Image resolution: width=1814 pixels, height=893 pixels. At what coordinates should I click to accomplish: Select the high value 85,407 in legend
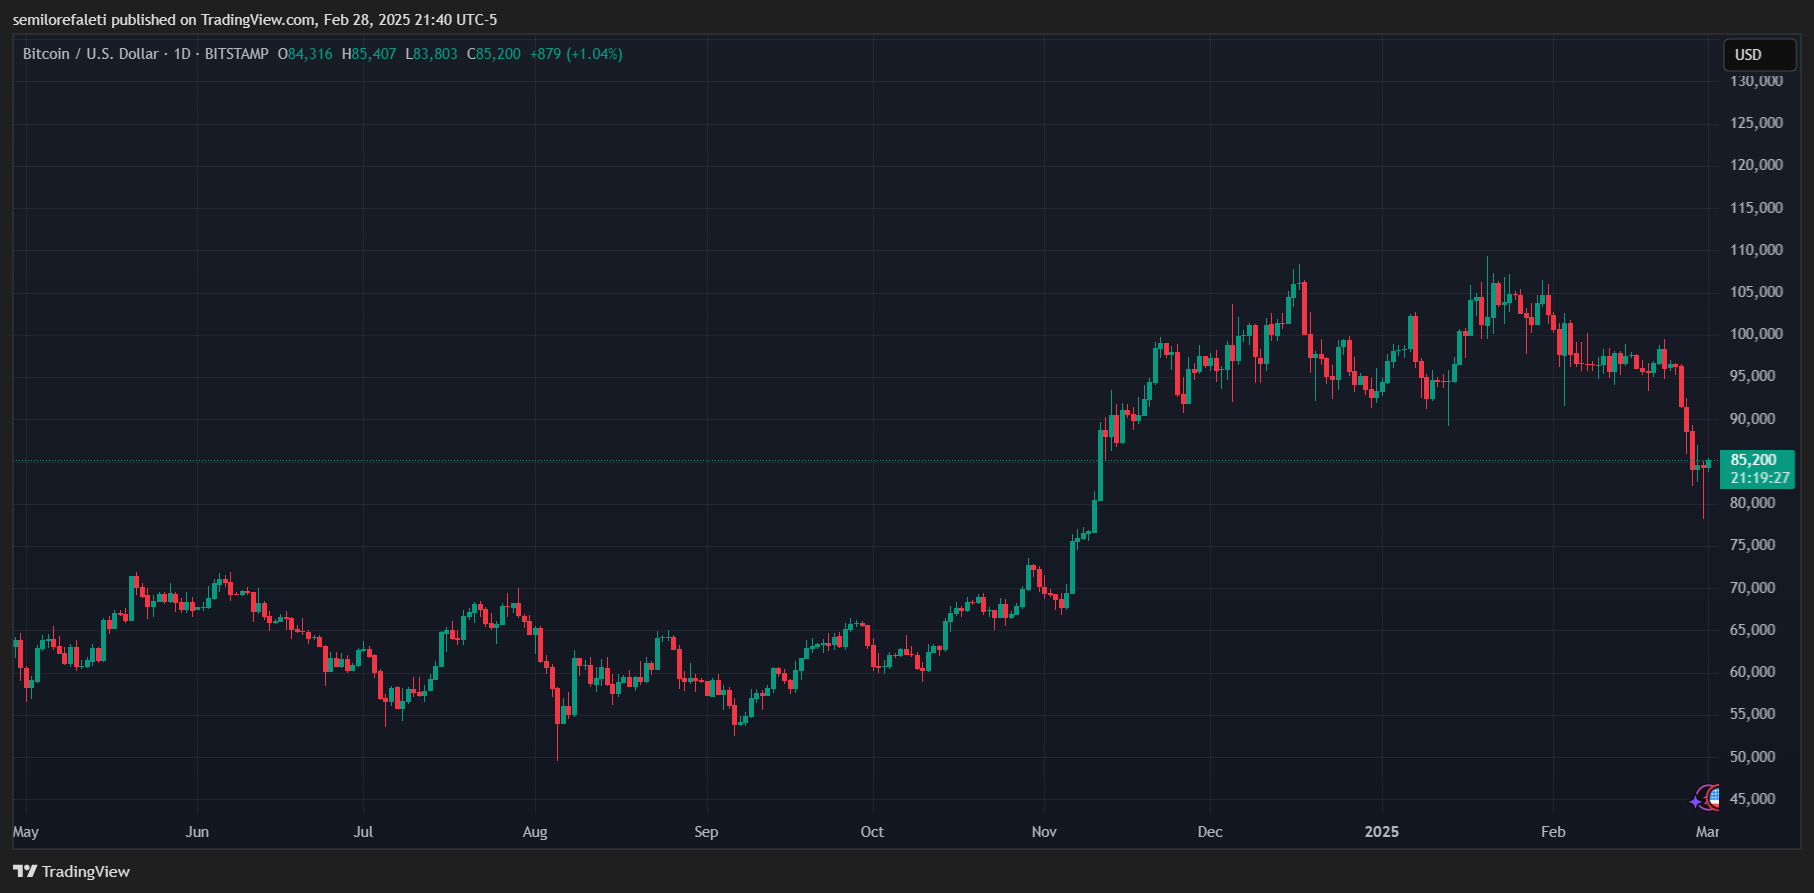[374, 54]
